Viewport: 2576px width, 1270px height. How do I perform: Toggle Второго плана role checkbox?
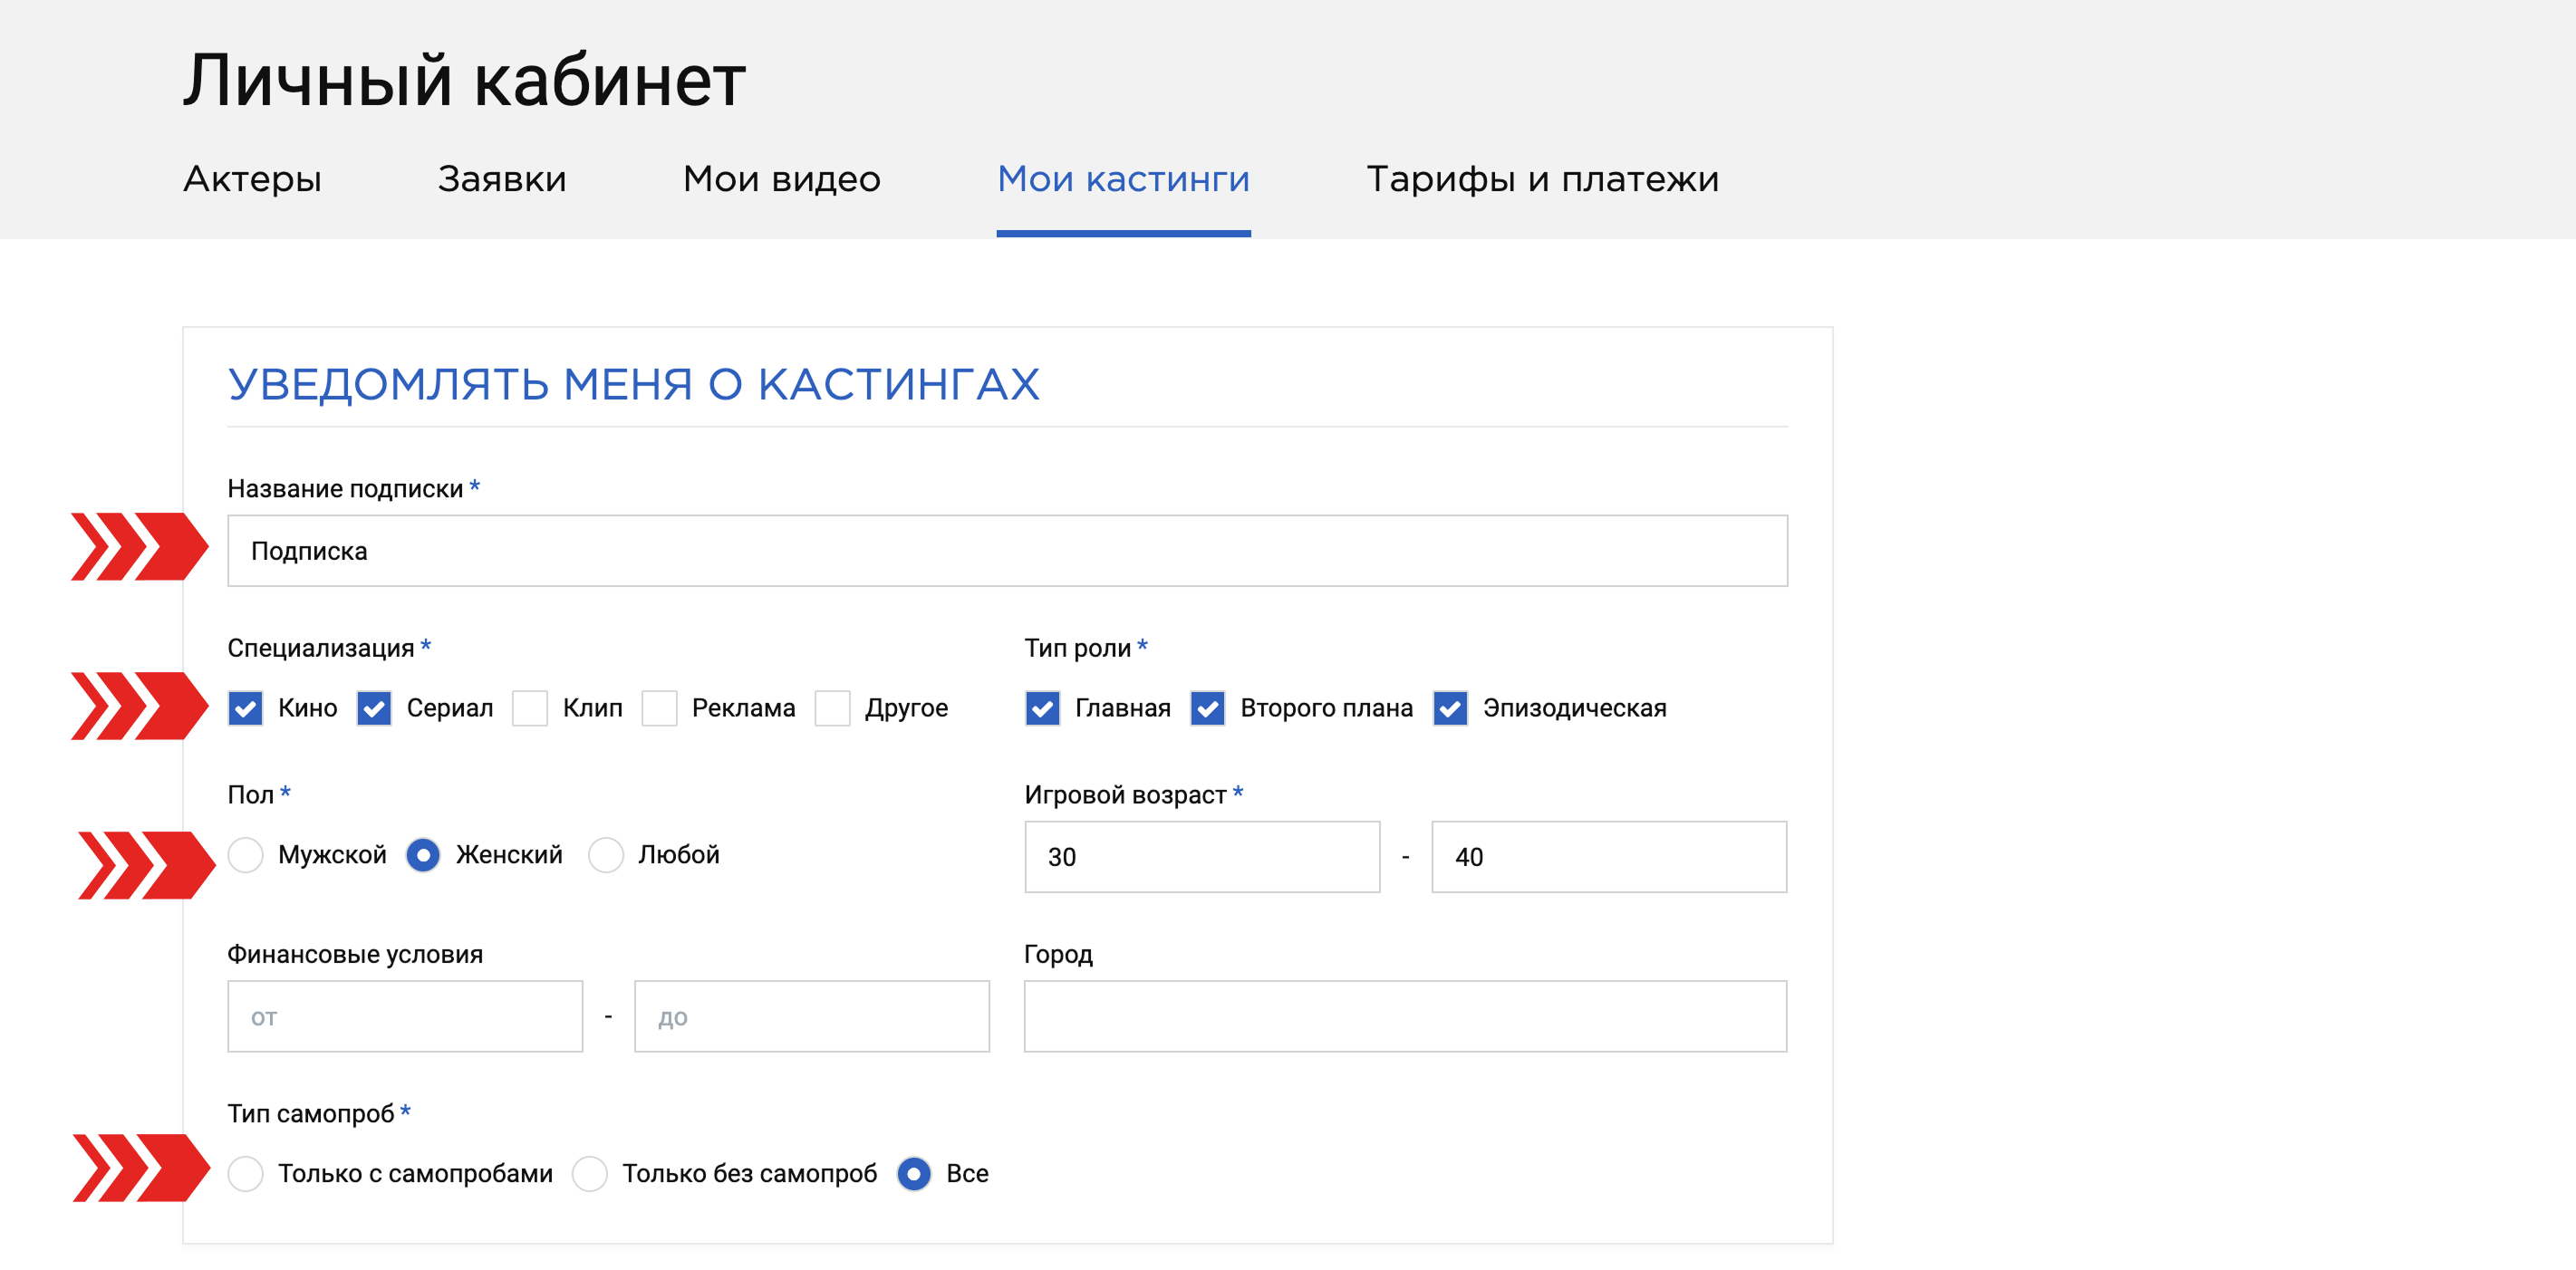coord(1207,709)
